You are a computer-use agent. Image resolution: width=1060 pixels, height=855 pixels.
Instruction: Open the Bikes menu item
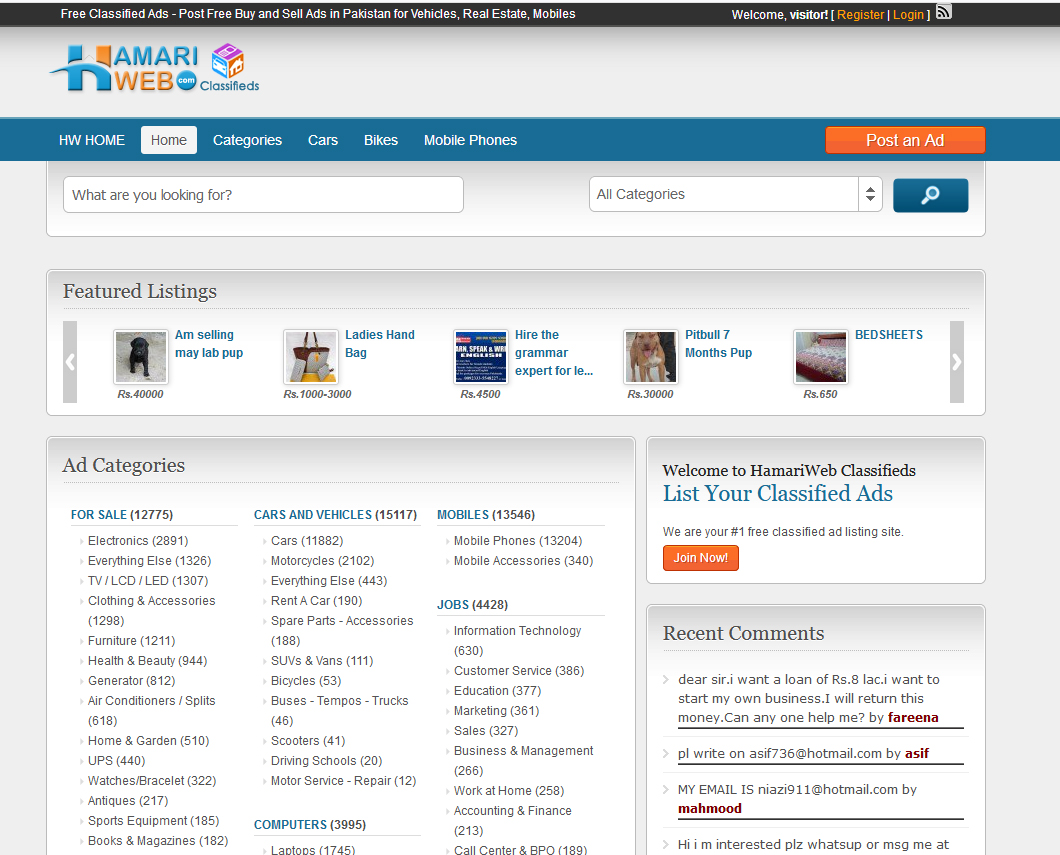381,140
